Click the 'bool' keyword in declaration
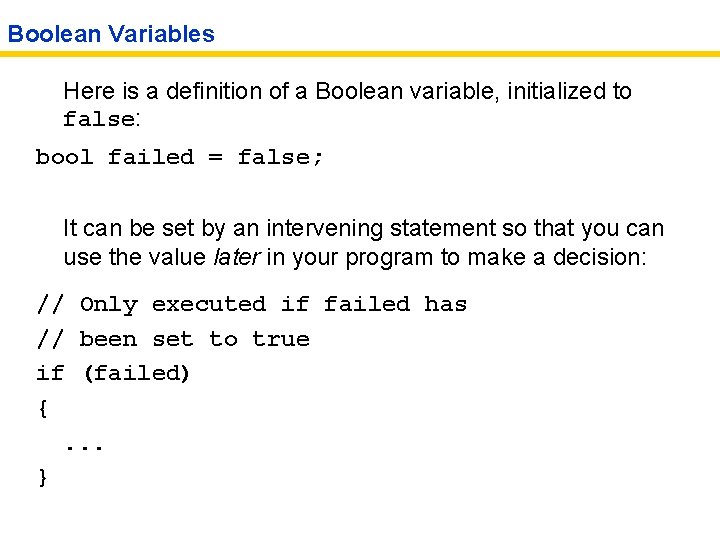This screenshot has width=720, height=540. tap(64, 157)
